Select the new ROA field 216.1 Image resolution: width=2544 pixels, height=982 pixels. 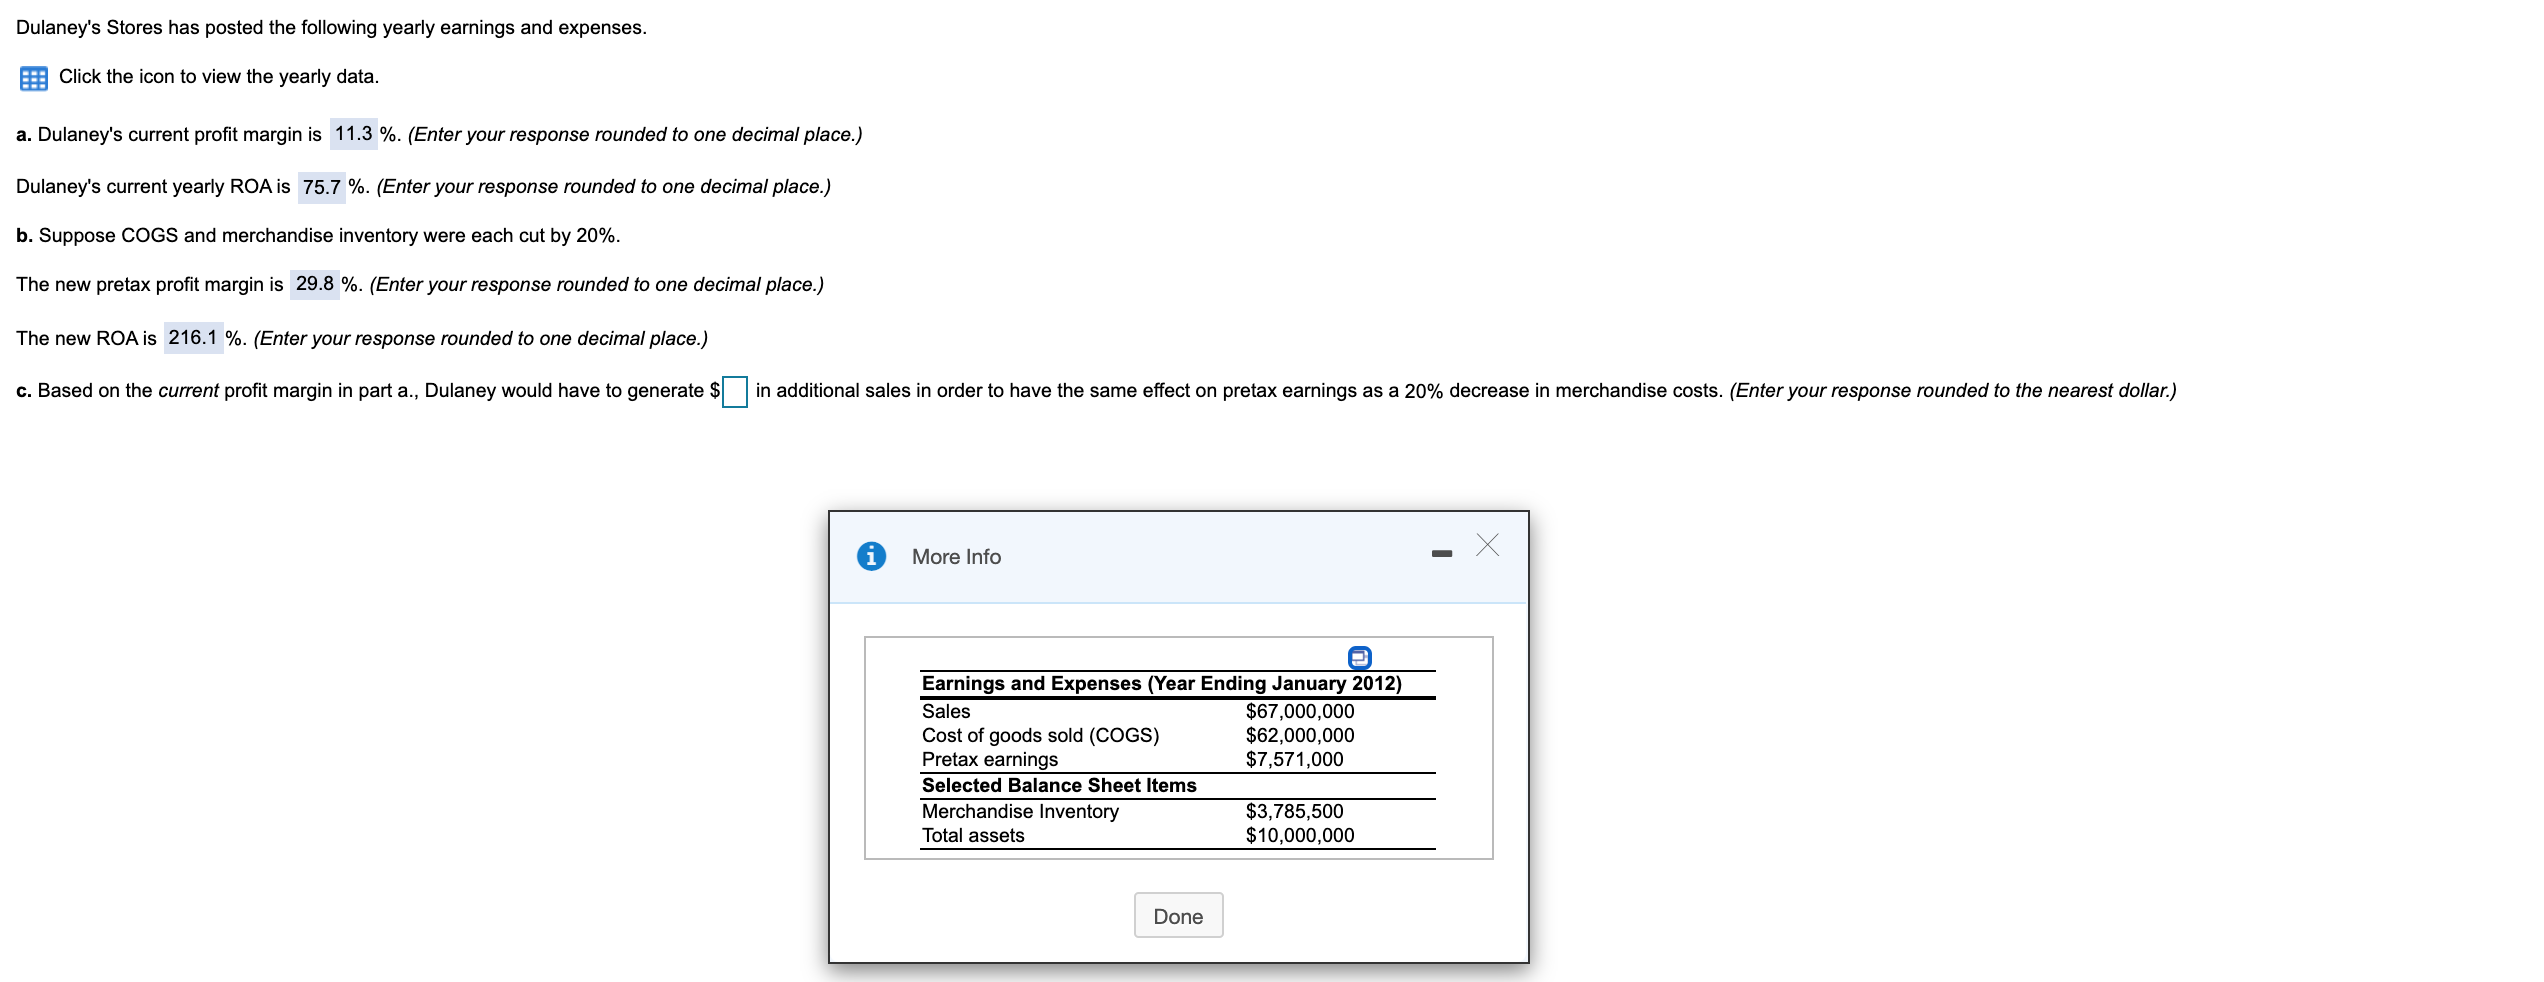193,338
